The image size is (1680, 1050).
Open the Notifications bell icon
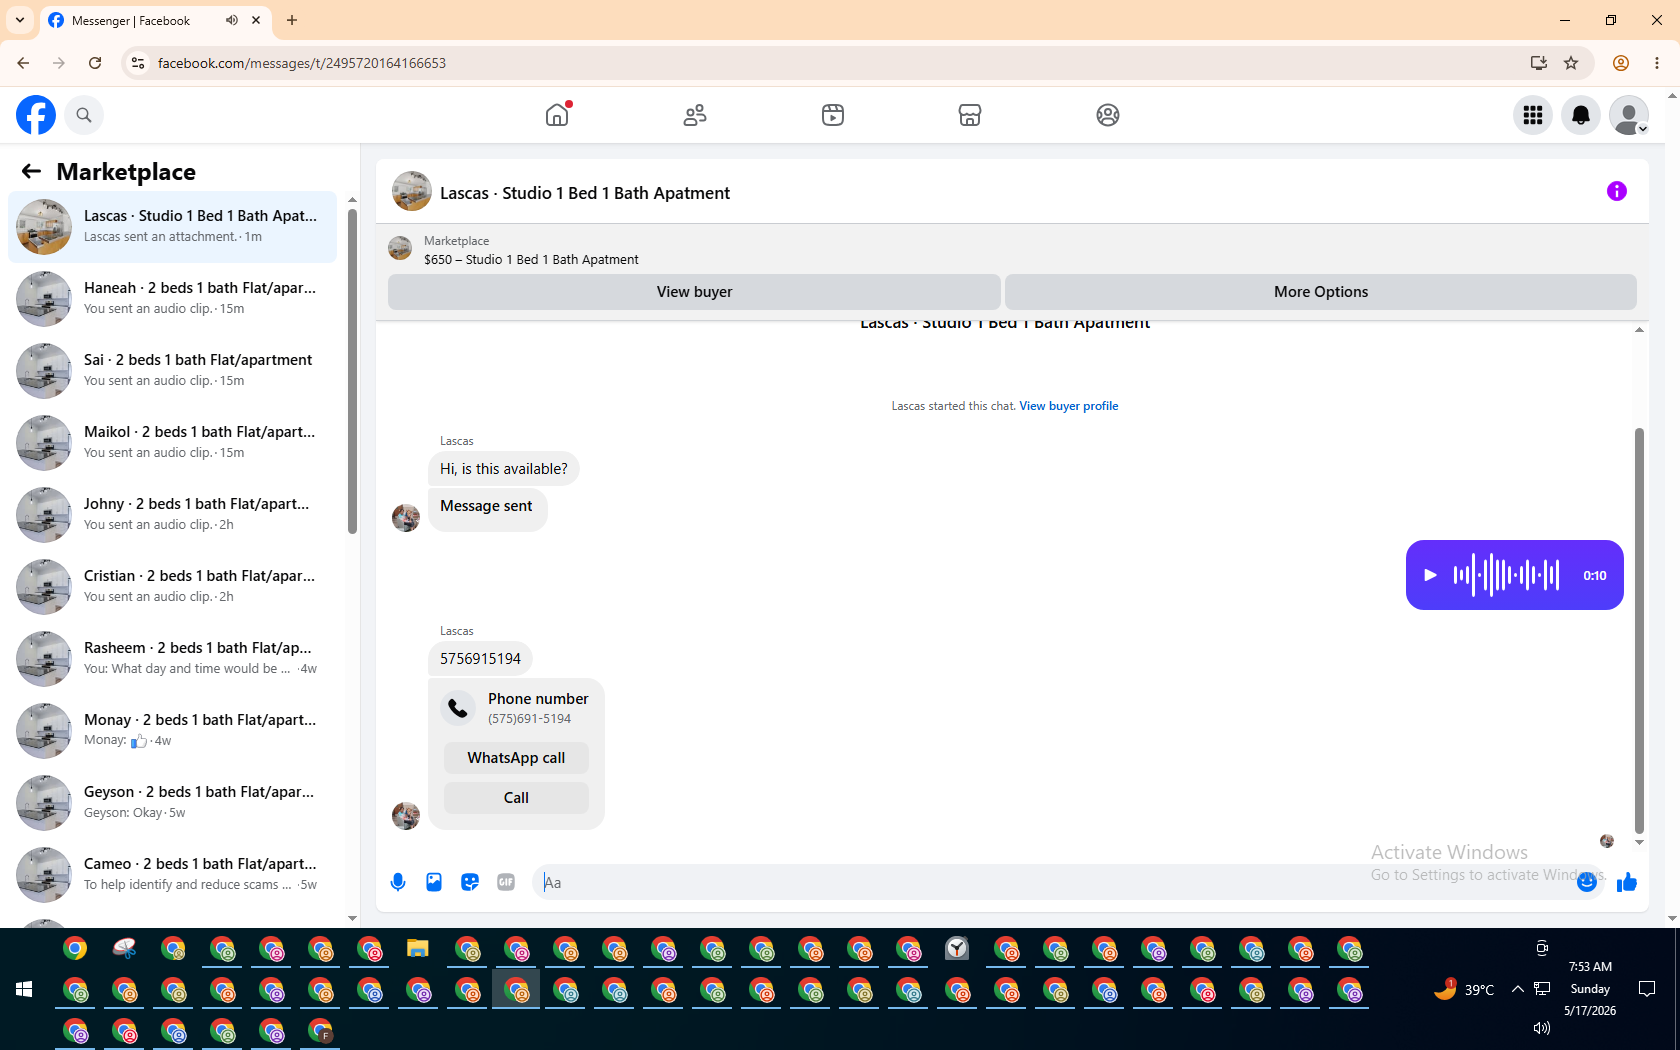(x=1581, y=115)
